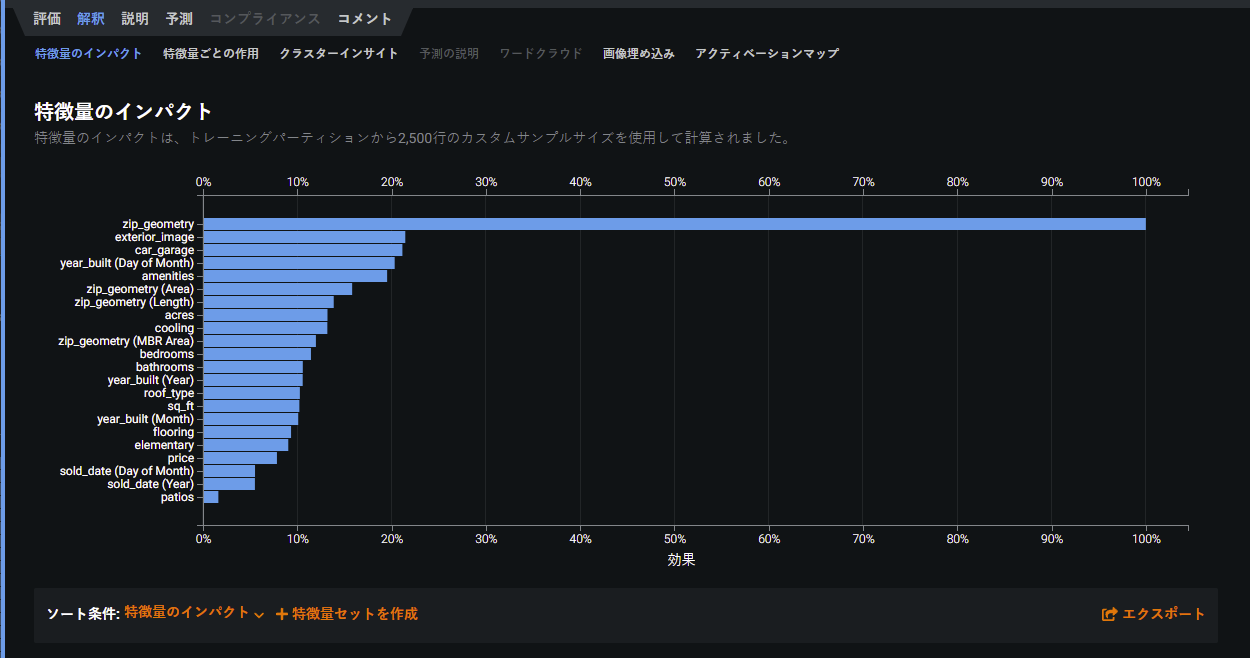This screenshot has width=1250, height=658.
Task: Click the year_built (Year) label
Action: [x=151, y=380]
